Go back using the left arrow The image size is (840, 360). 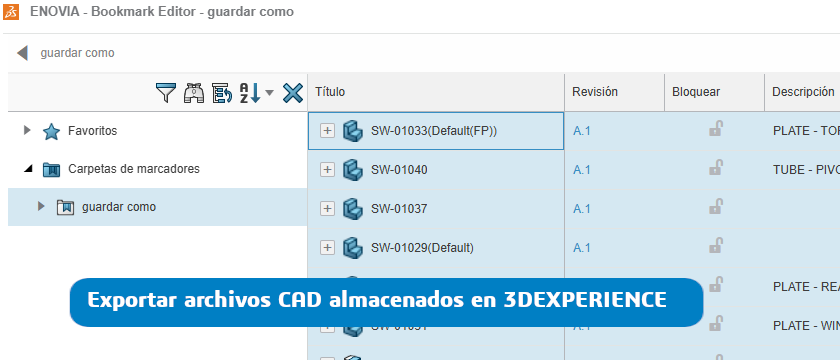click(22, 53)
